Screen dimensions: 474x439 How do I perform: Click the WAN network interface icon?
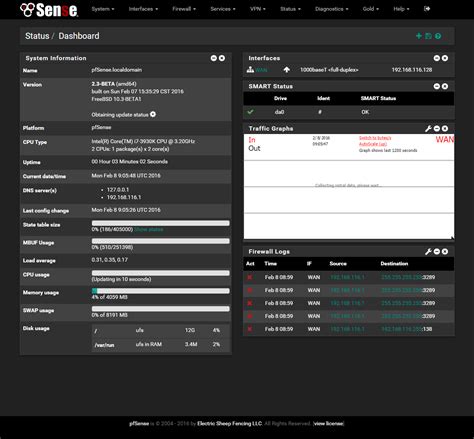pyautogui.click(x=250, y=70)
